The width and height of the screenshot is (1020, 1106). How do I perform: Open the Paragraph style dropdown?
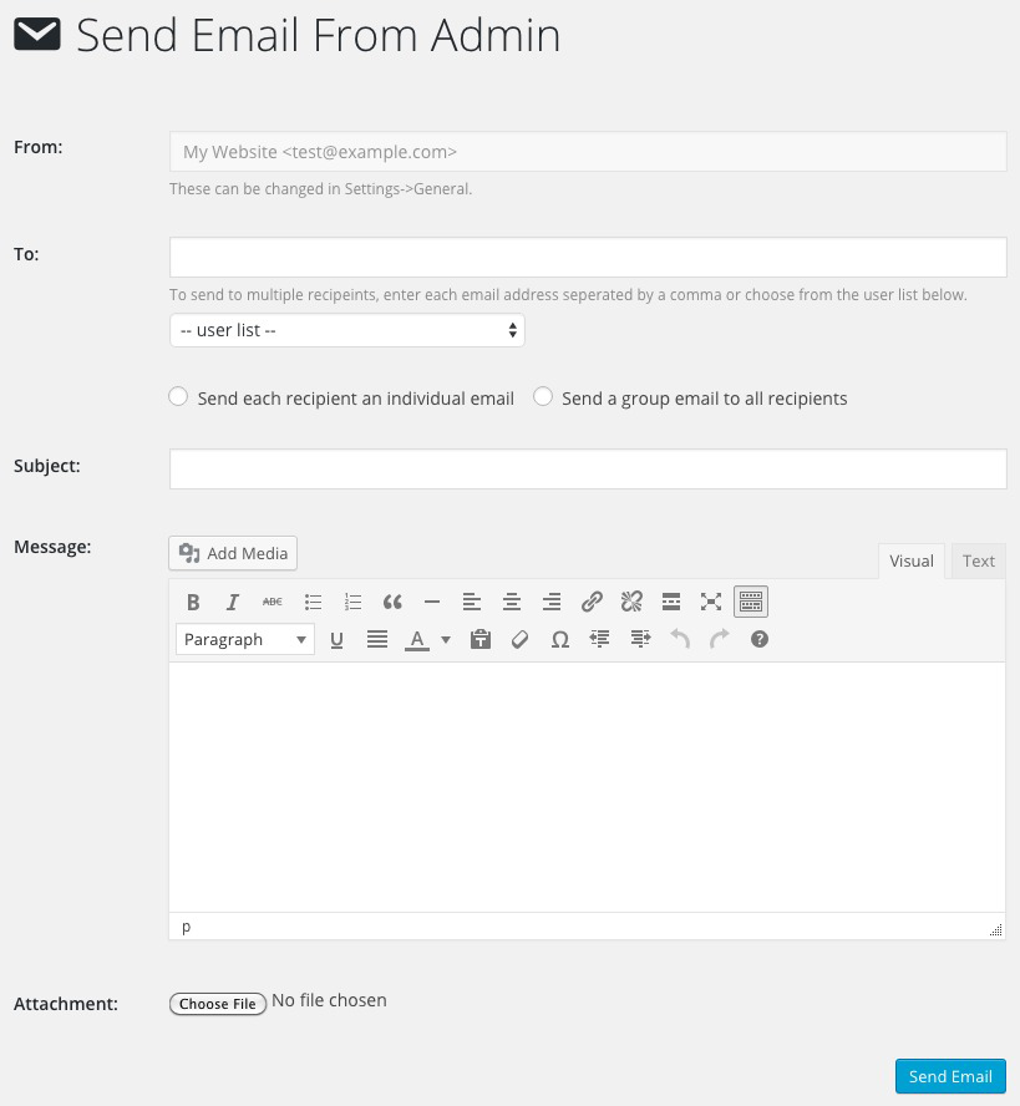point(244,639)
